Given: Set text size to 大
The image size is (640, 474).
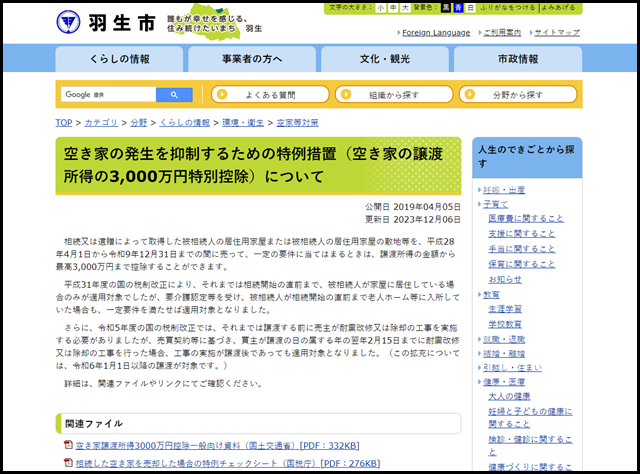Looking at the screenshot, I should point(405,8).
